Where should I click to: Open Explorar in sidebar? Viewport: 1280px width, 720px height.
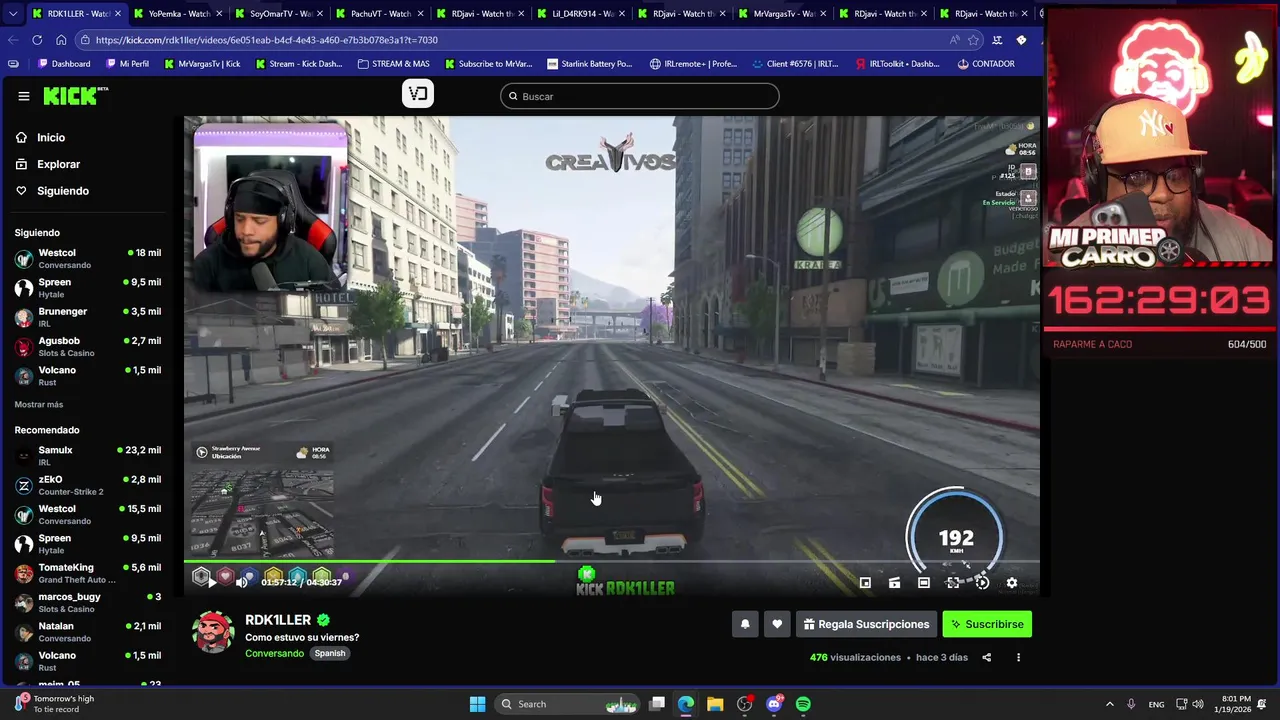coord(58,164)
